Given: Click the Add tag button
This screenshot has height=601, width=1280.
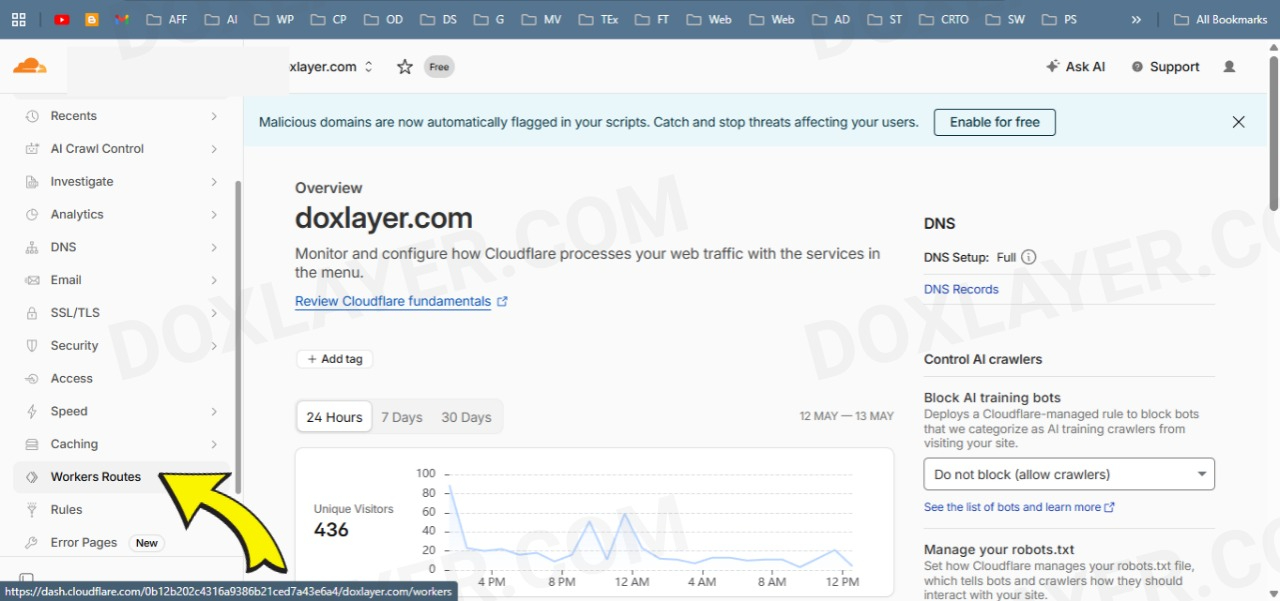Looking at the screenshot, I should tap(335, 359).
